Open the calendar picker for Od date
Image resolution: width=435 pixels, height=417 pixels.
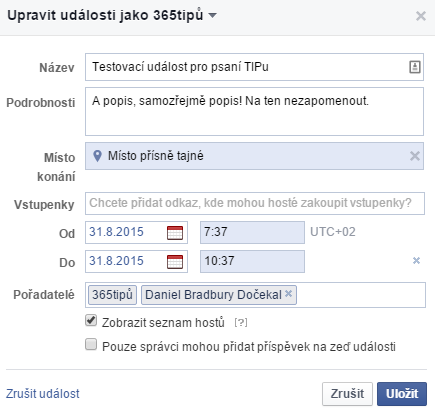(175, 233)
